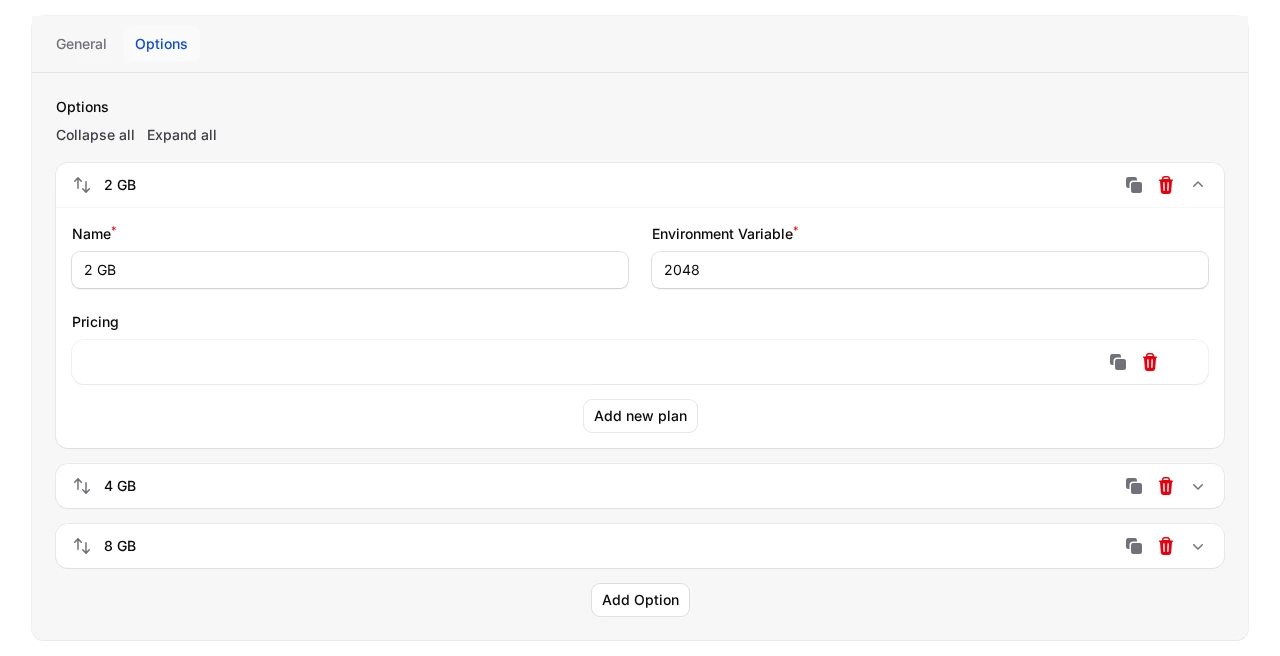Viewport: 1280px width, 656px height.
Task: Duplicate the 8 GB option
Action: [x=1134, y=546]
